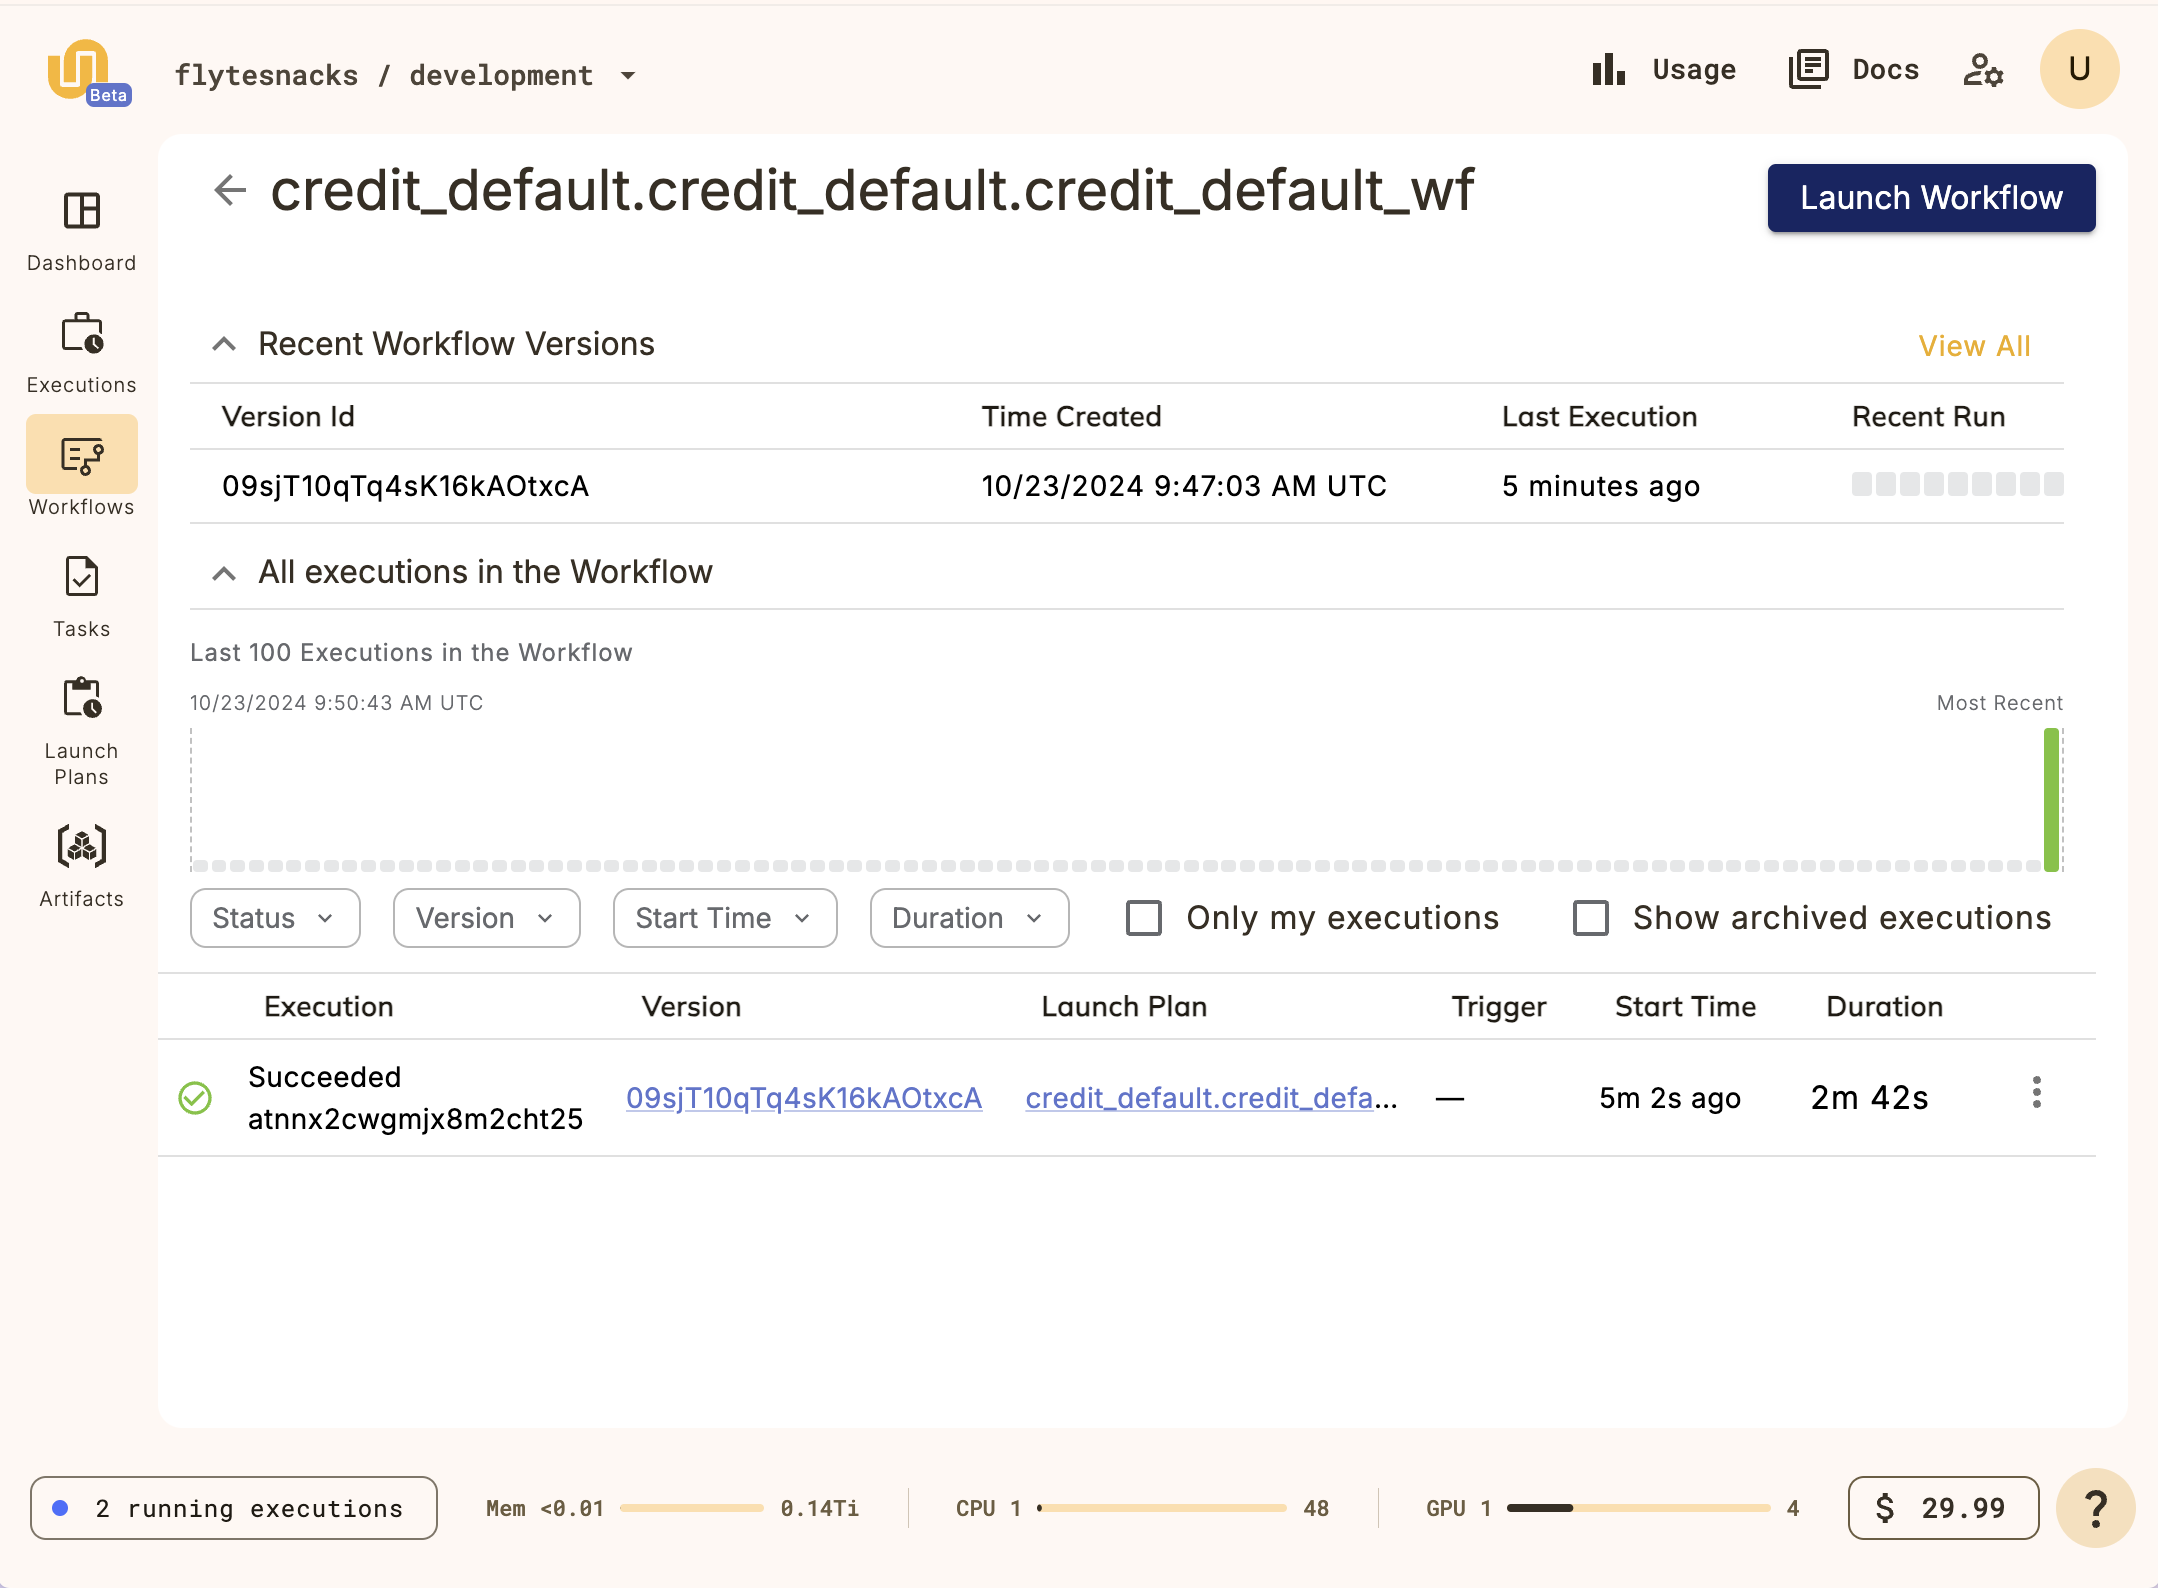The width and height of the screenshot is (2158, 1588).
Task: Collapse Recent Workflow Versions section
Action: tap(224, 344)
